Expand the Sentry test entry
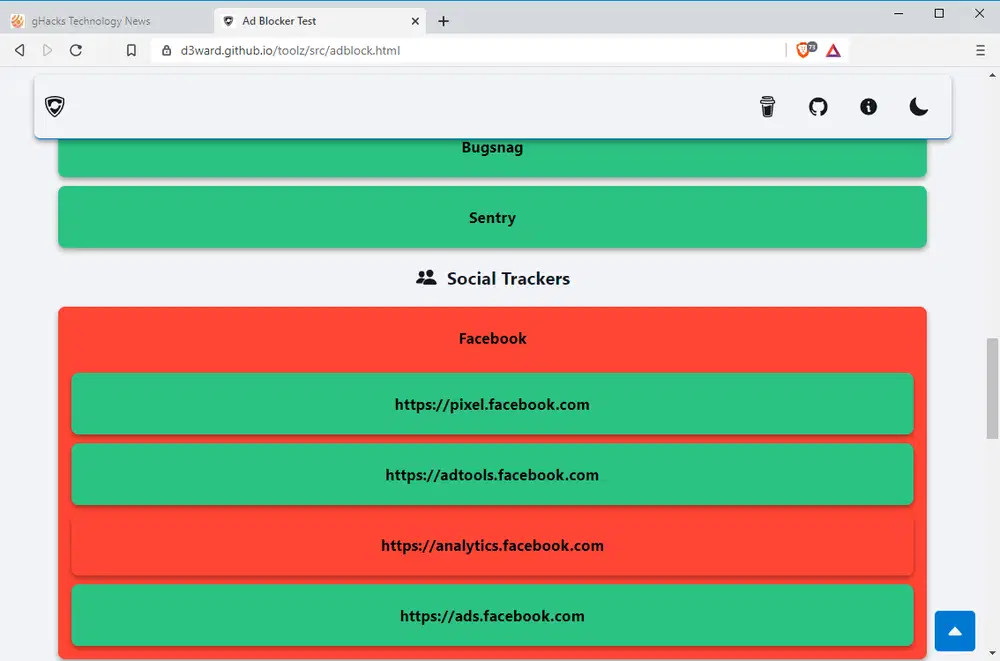Screen dimensions: 1000x661 [492, 217]
